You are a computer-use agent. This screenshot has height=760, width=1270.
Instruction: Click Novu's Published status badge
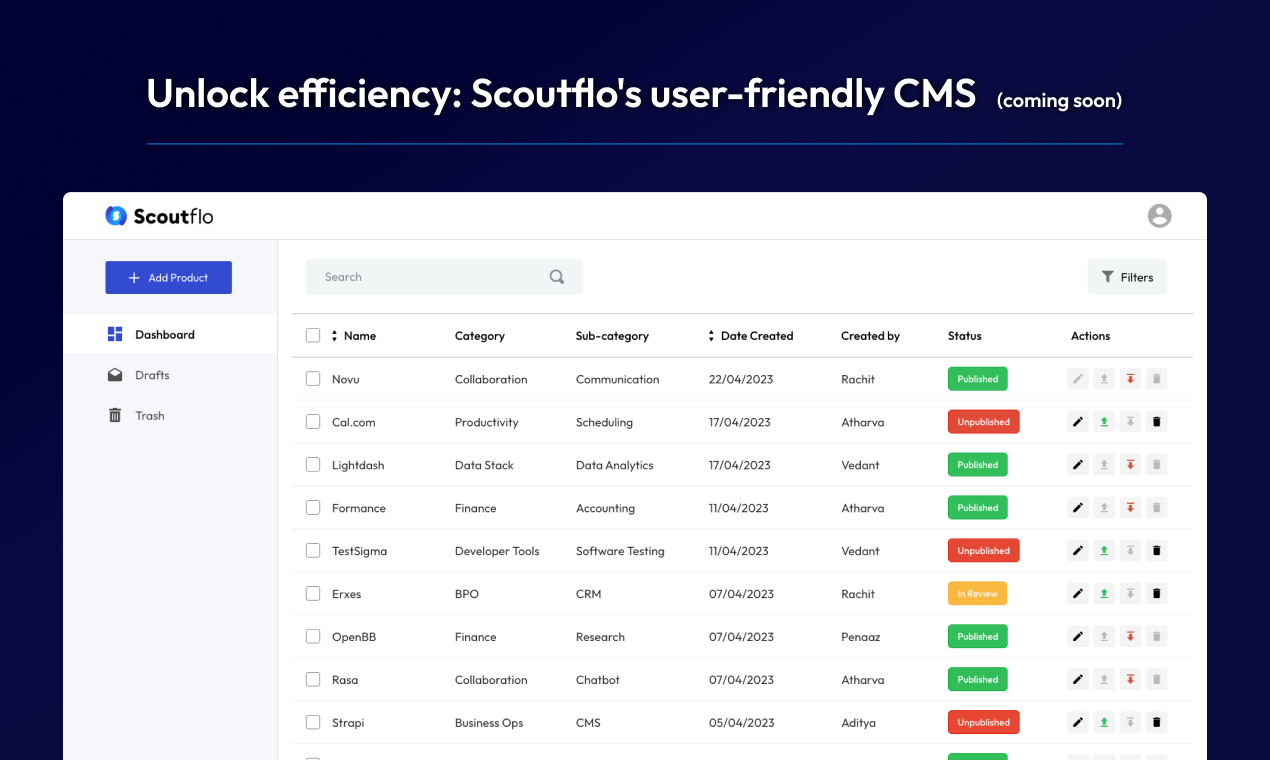point(978,379)
